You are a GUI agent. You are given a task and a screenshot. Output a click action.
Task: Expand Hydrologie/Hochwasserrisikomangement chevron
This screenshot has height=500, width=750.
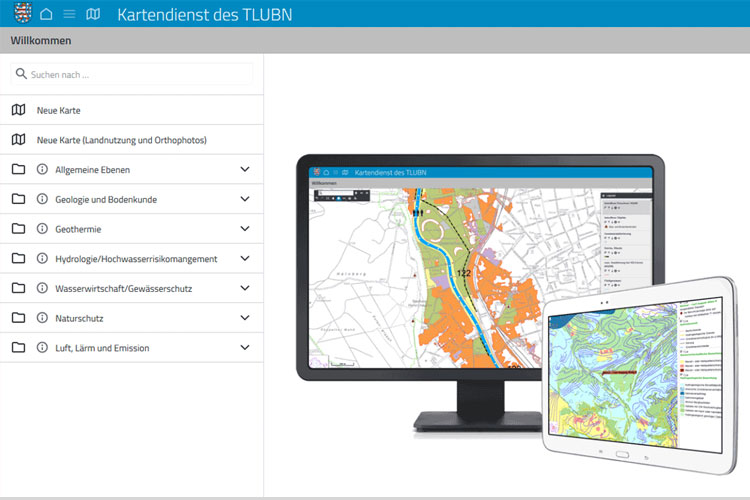pos(245,258)
